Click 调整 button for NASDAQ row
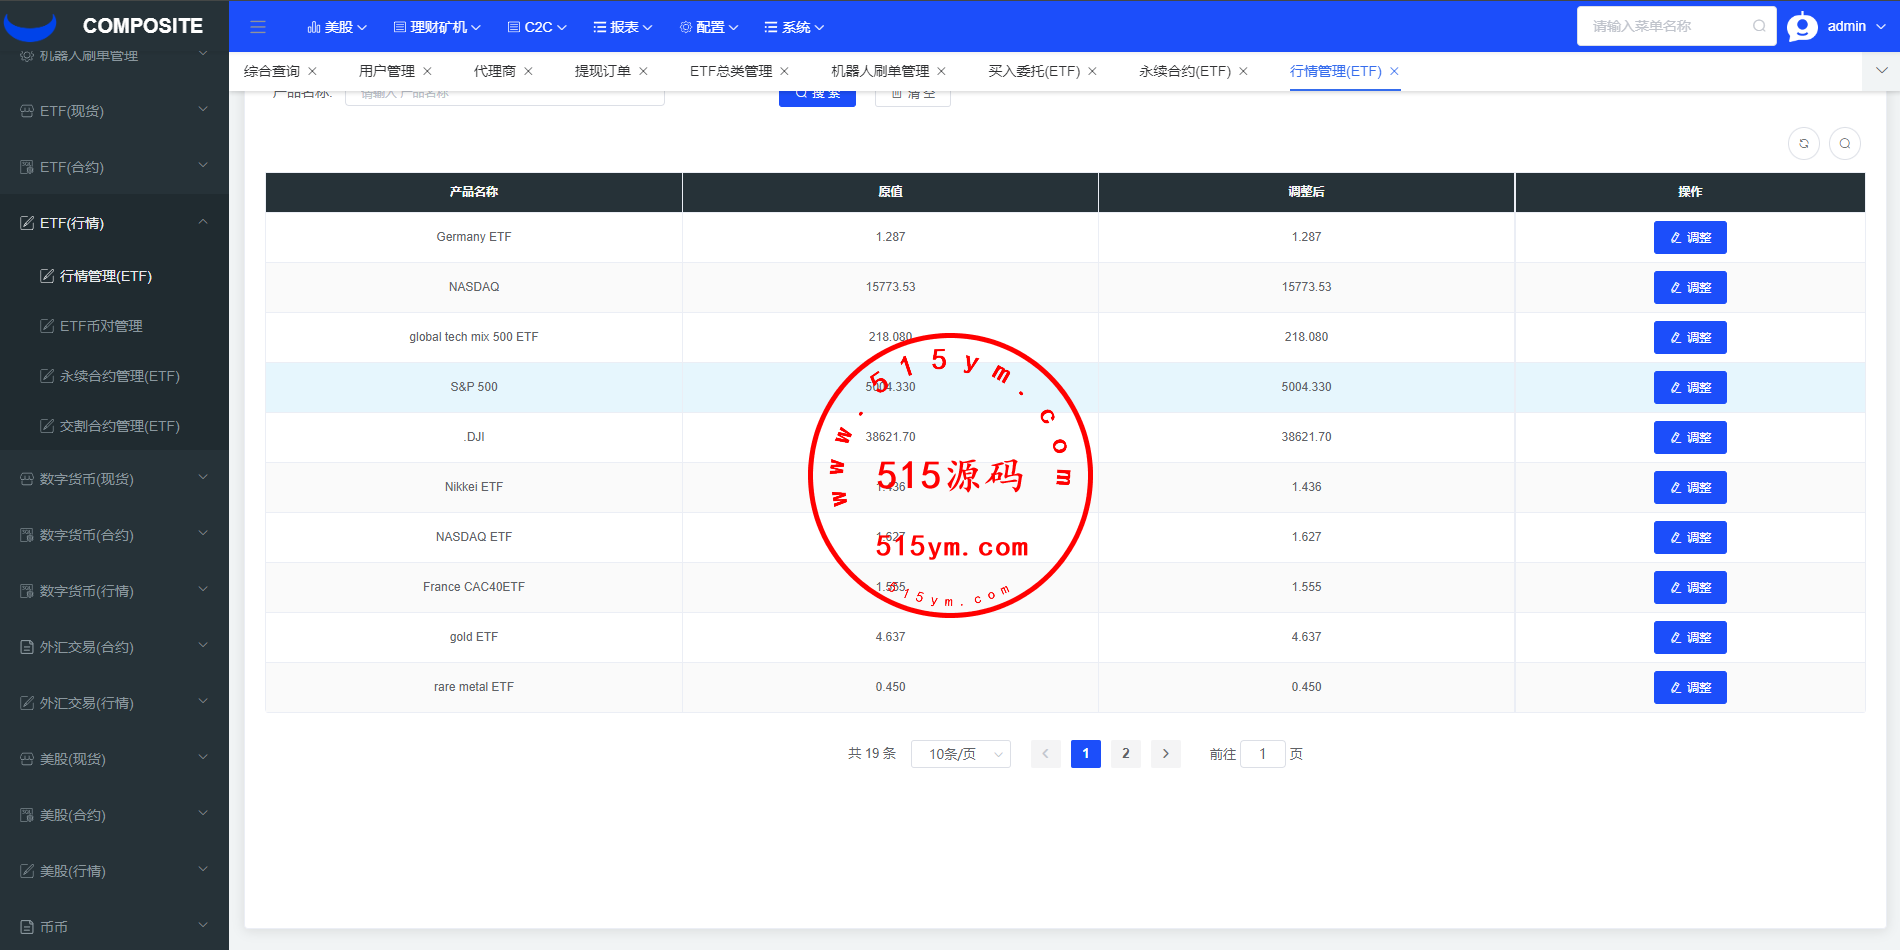The image size is (1900, 950). [x=1689, y=288]
